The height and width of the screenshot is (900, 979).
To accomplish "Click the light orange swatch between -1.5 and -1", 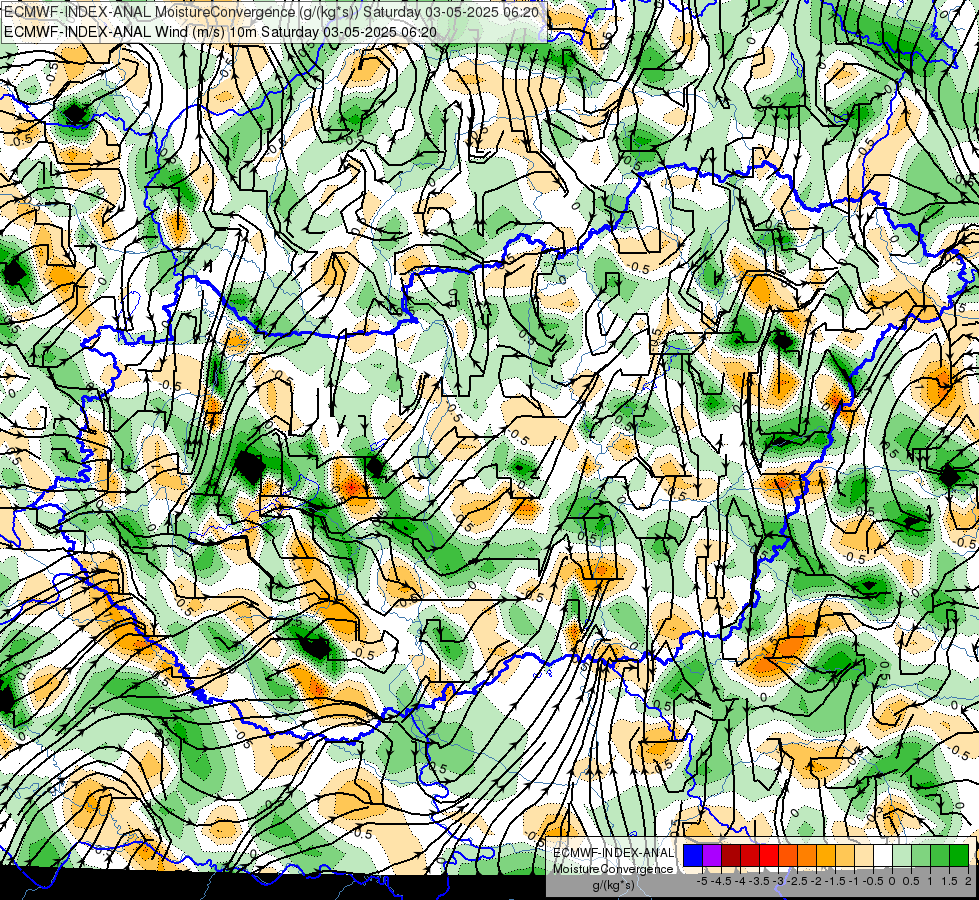I will 845,856.
